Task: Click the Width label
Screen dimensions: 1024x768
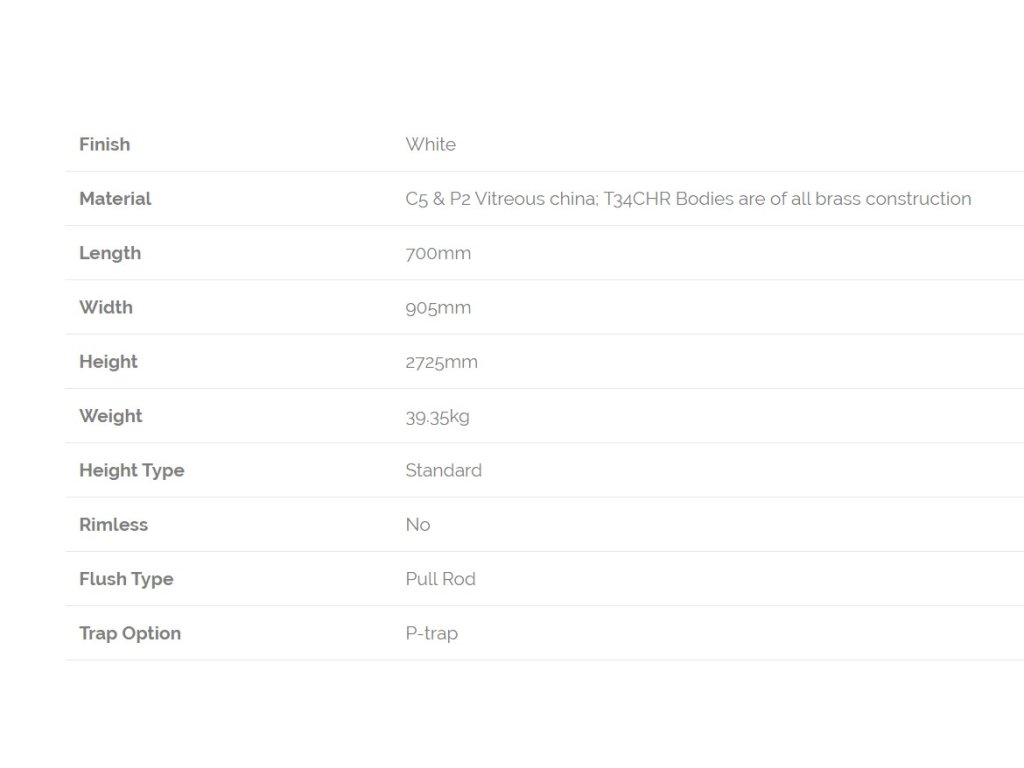Action: pyautogui.click(x=106, y=307)
